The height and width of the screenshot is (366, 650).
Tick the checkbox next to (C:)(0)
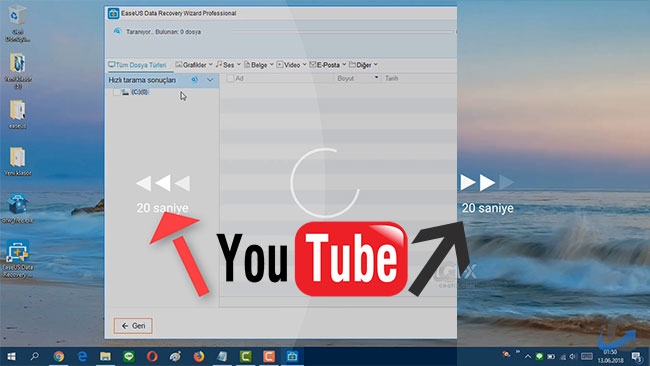116,92
